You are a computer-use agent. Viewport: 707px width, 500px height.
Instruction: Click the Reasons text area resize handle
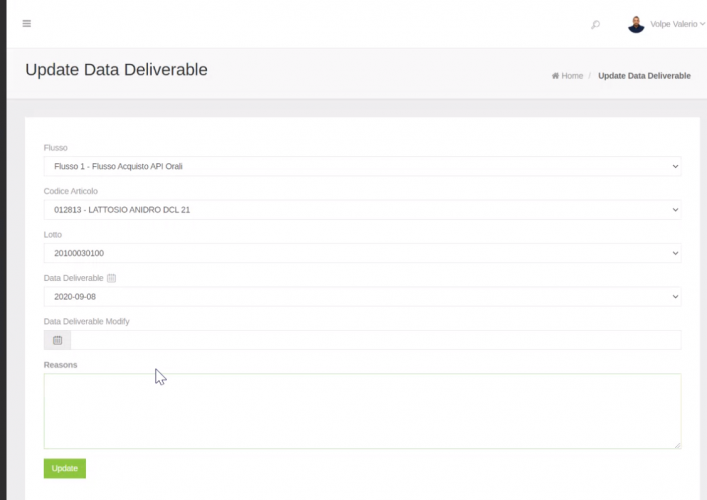click(x=677, y=445)
